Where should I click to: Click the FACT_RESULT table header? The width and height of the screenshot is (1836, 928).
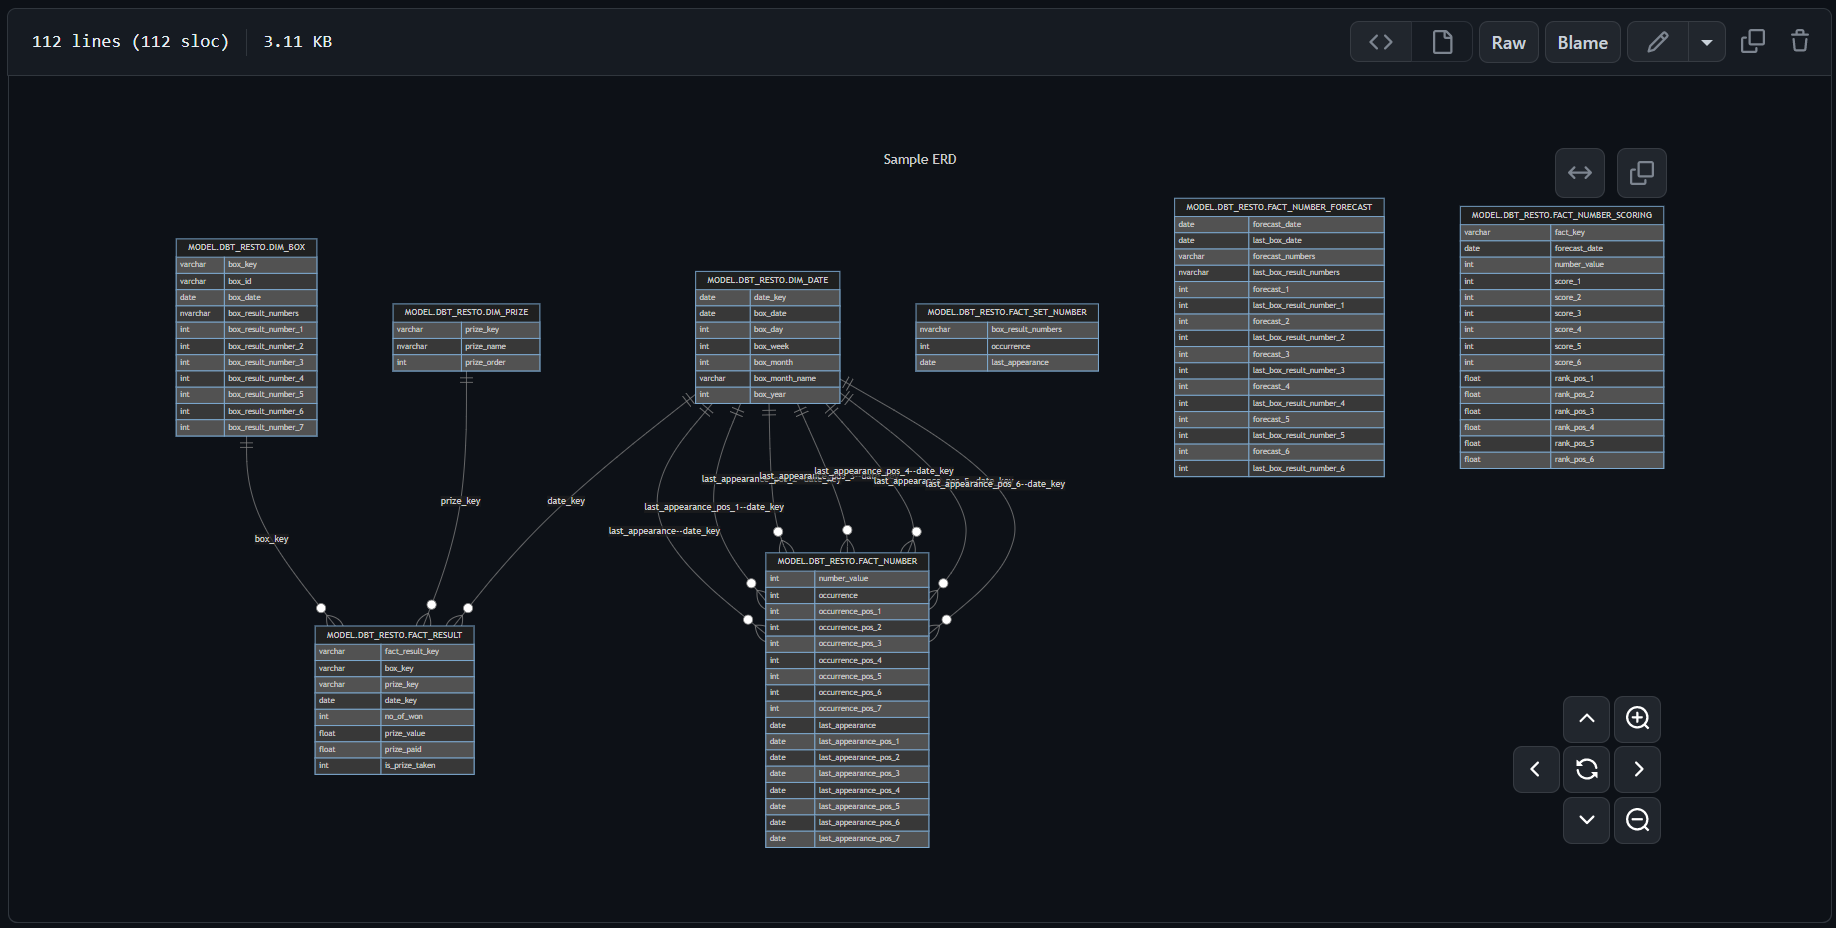click(394, 635)
